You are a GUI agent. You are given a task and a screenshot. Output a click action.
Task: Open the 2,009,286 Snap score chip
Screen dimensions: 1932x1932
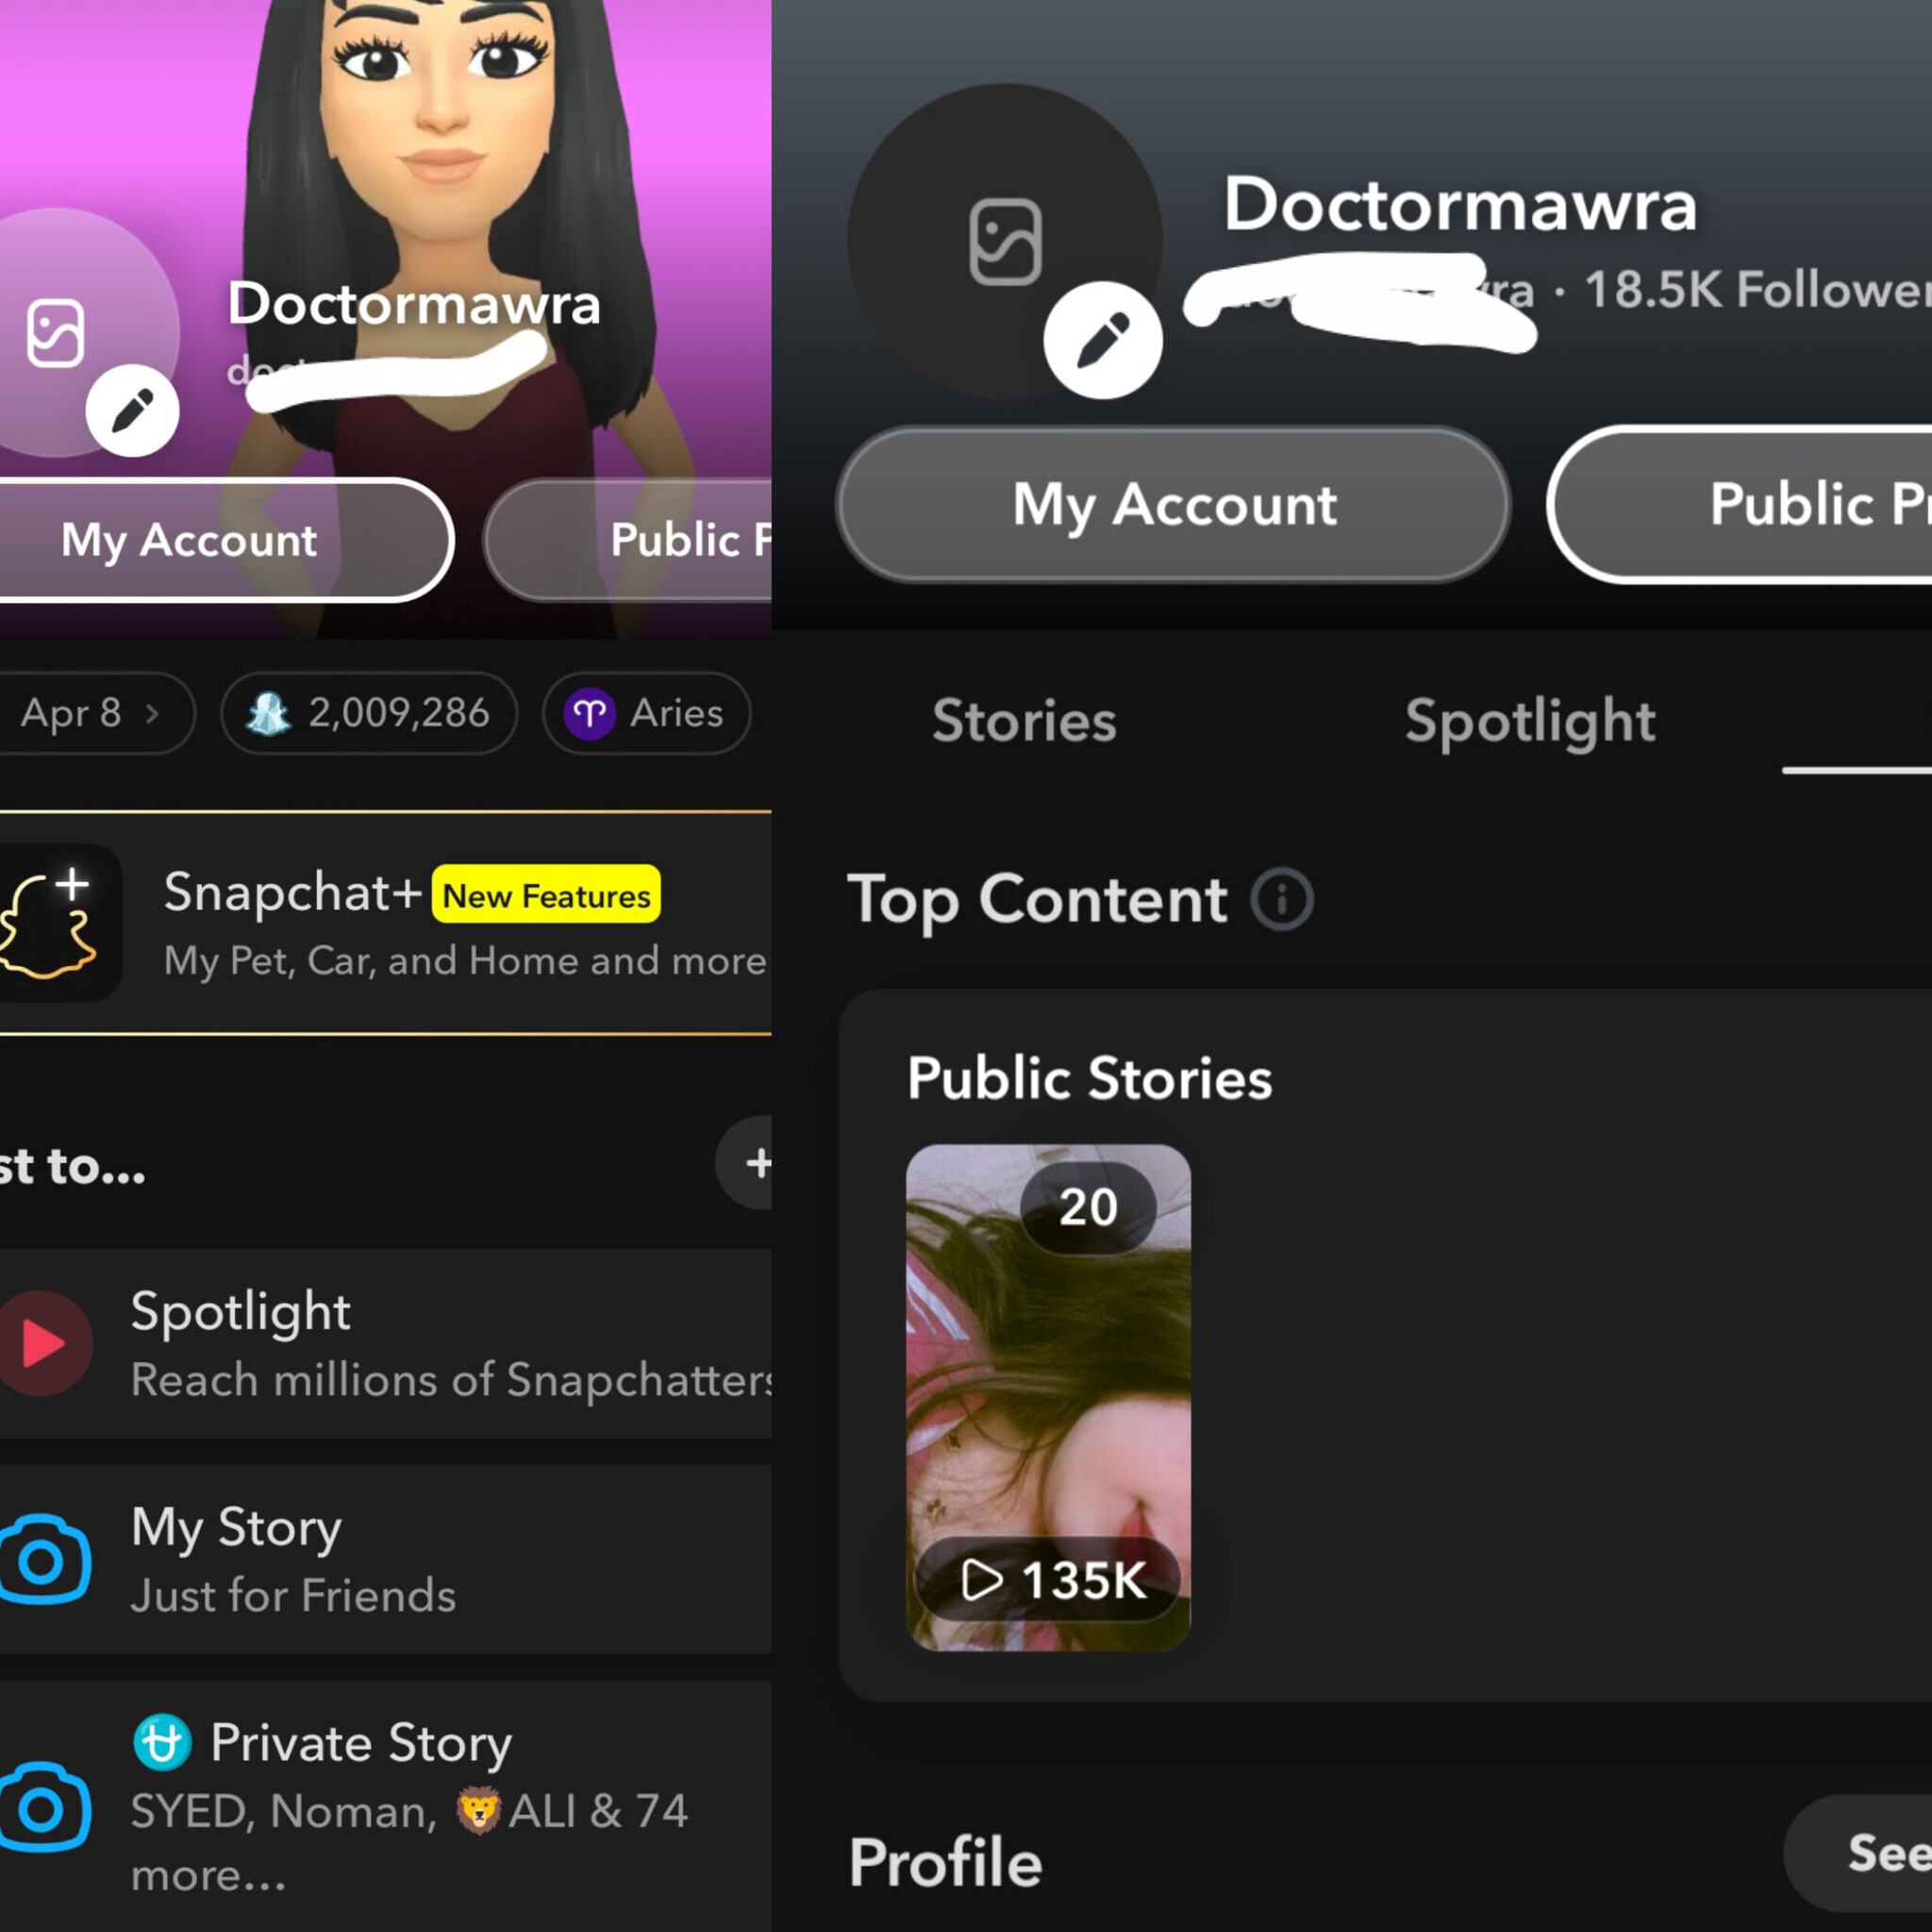click(369, 713)
